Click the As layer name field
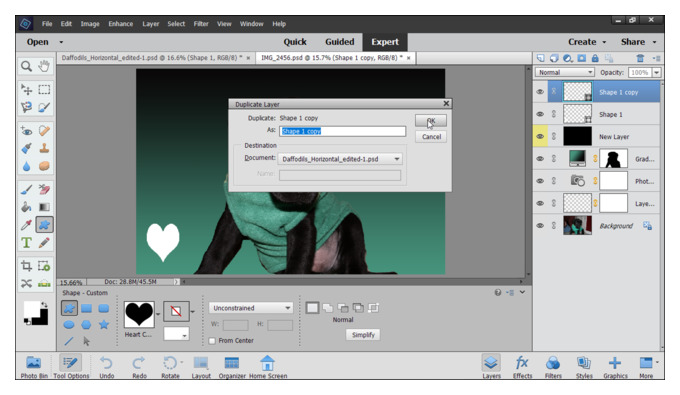 pos(342,131)
